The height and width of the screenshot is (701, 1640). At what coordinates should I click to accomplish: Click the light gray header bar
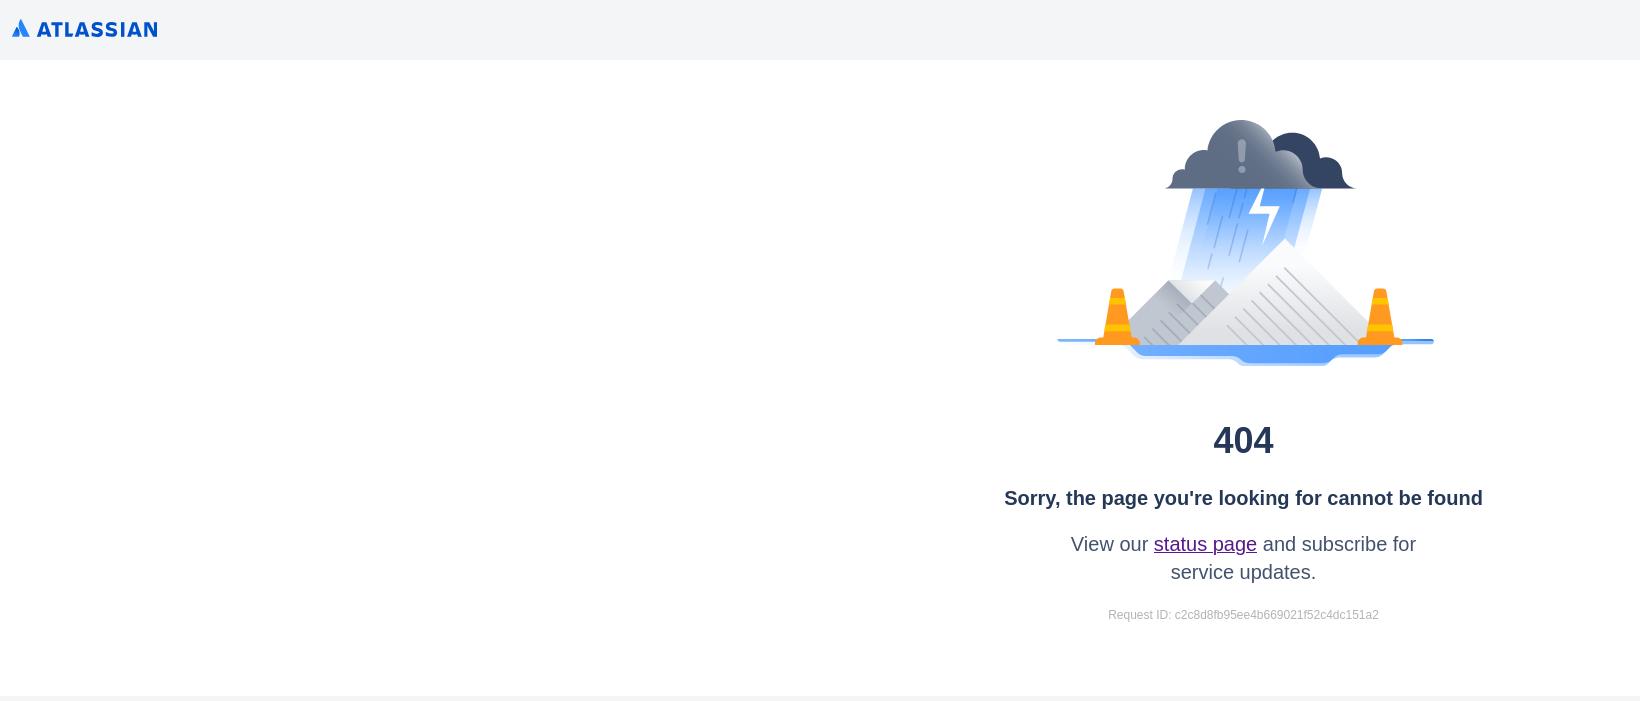800,29
